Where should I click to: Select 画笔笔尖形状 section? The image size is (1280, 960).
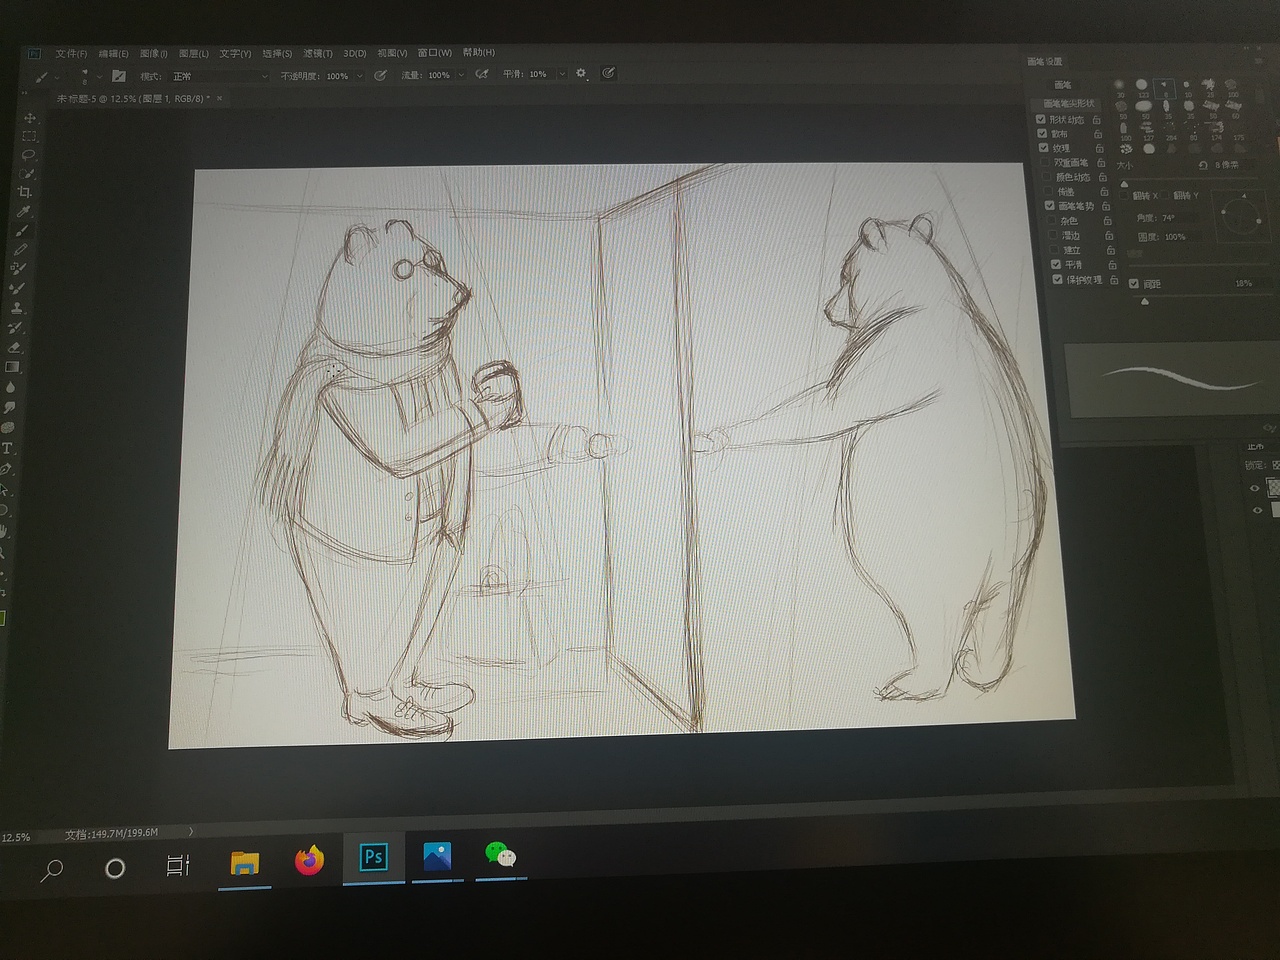click(1069, 103)
